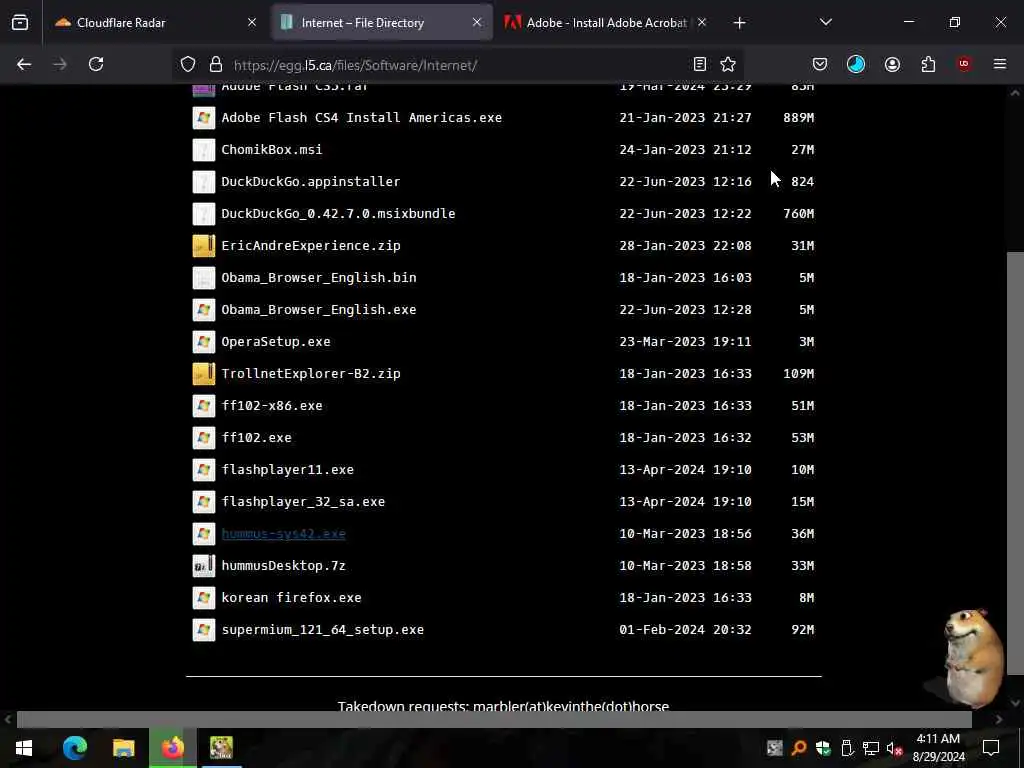
Task: Click the DuckDuckGo.appinstaller file icon
Action: [x=204, y=182]
